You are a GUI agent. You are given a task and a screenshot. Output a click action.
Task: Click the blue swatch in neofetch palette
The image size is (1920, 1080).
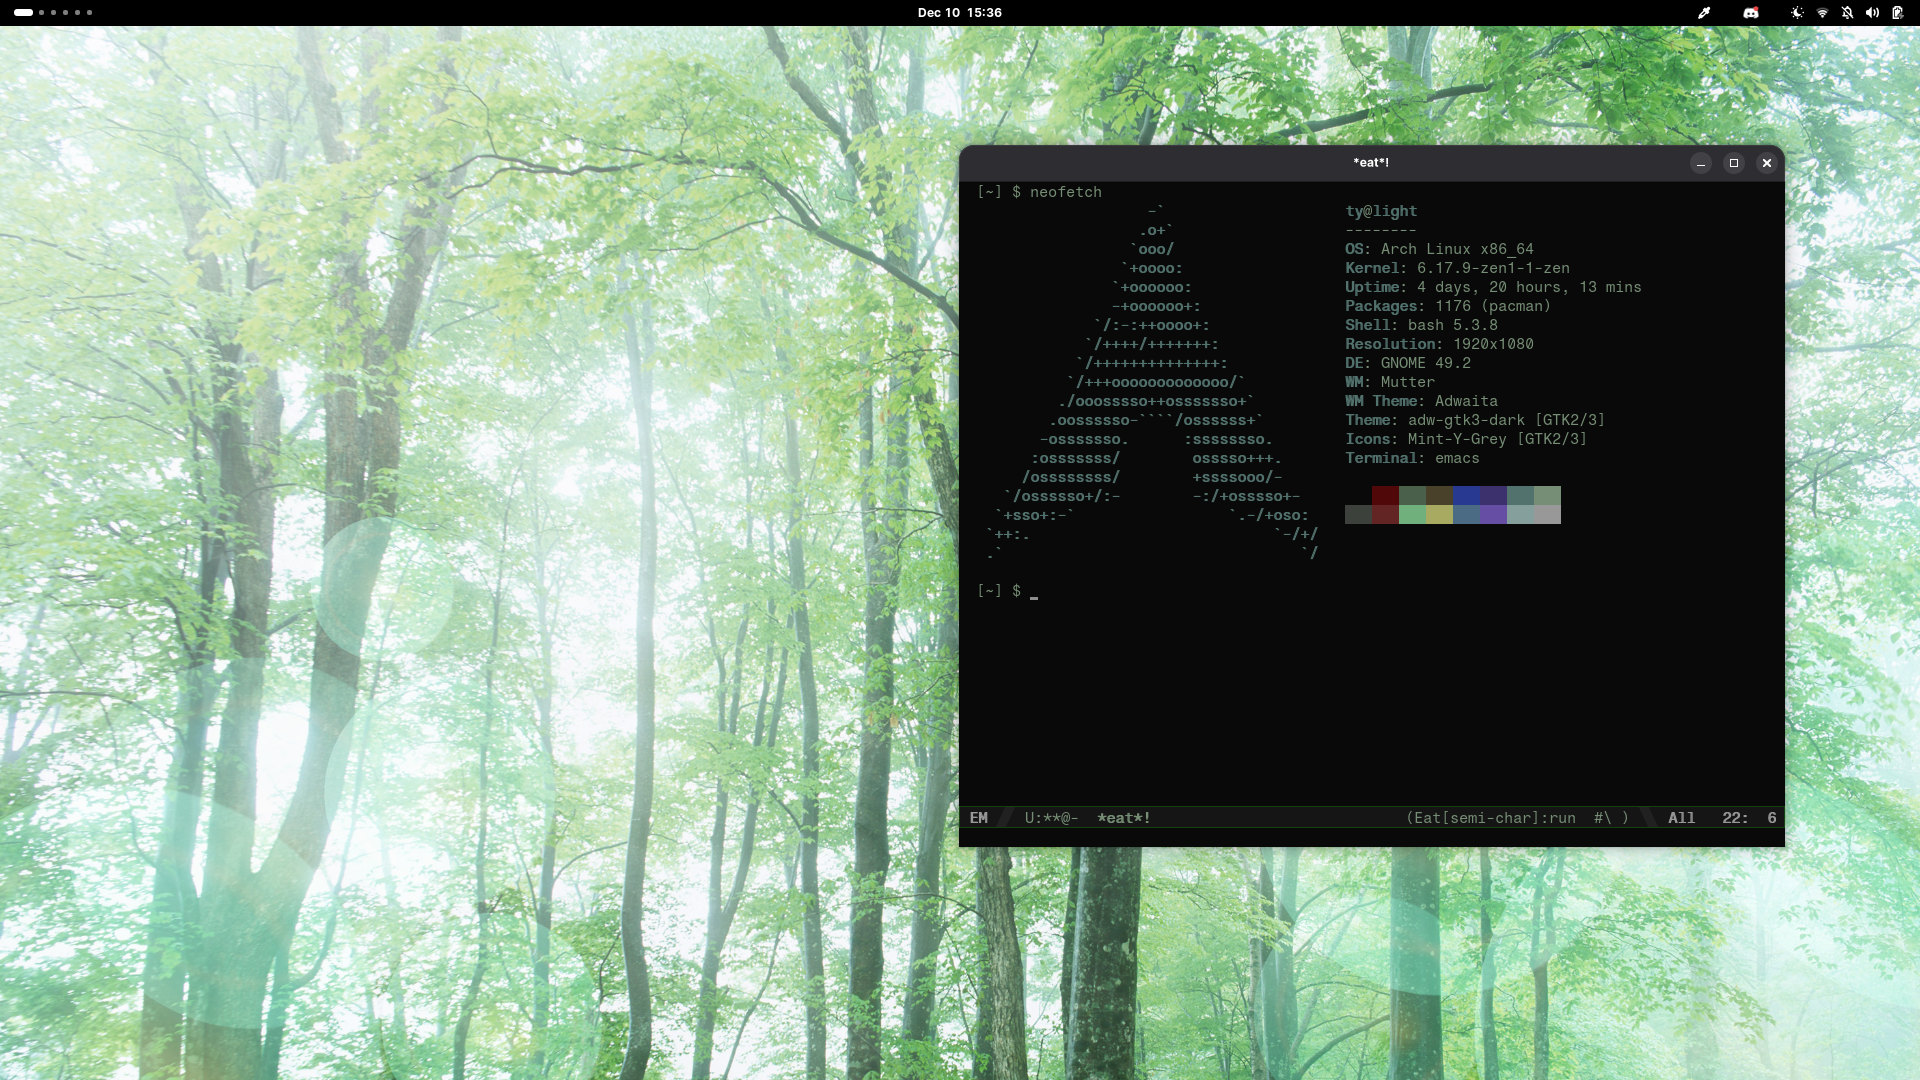click(1466, 495)
